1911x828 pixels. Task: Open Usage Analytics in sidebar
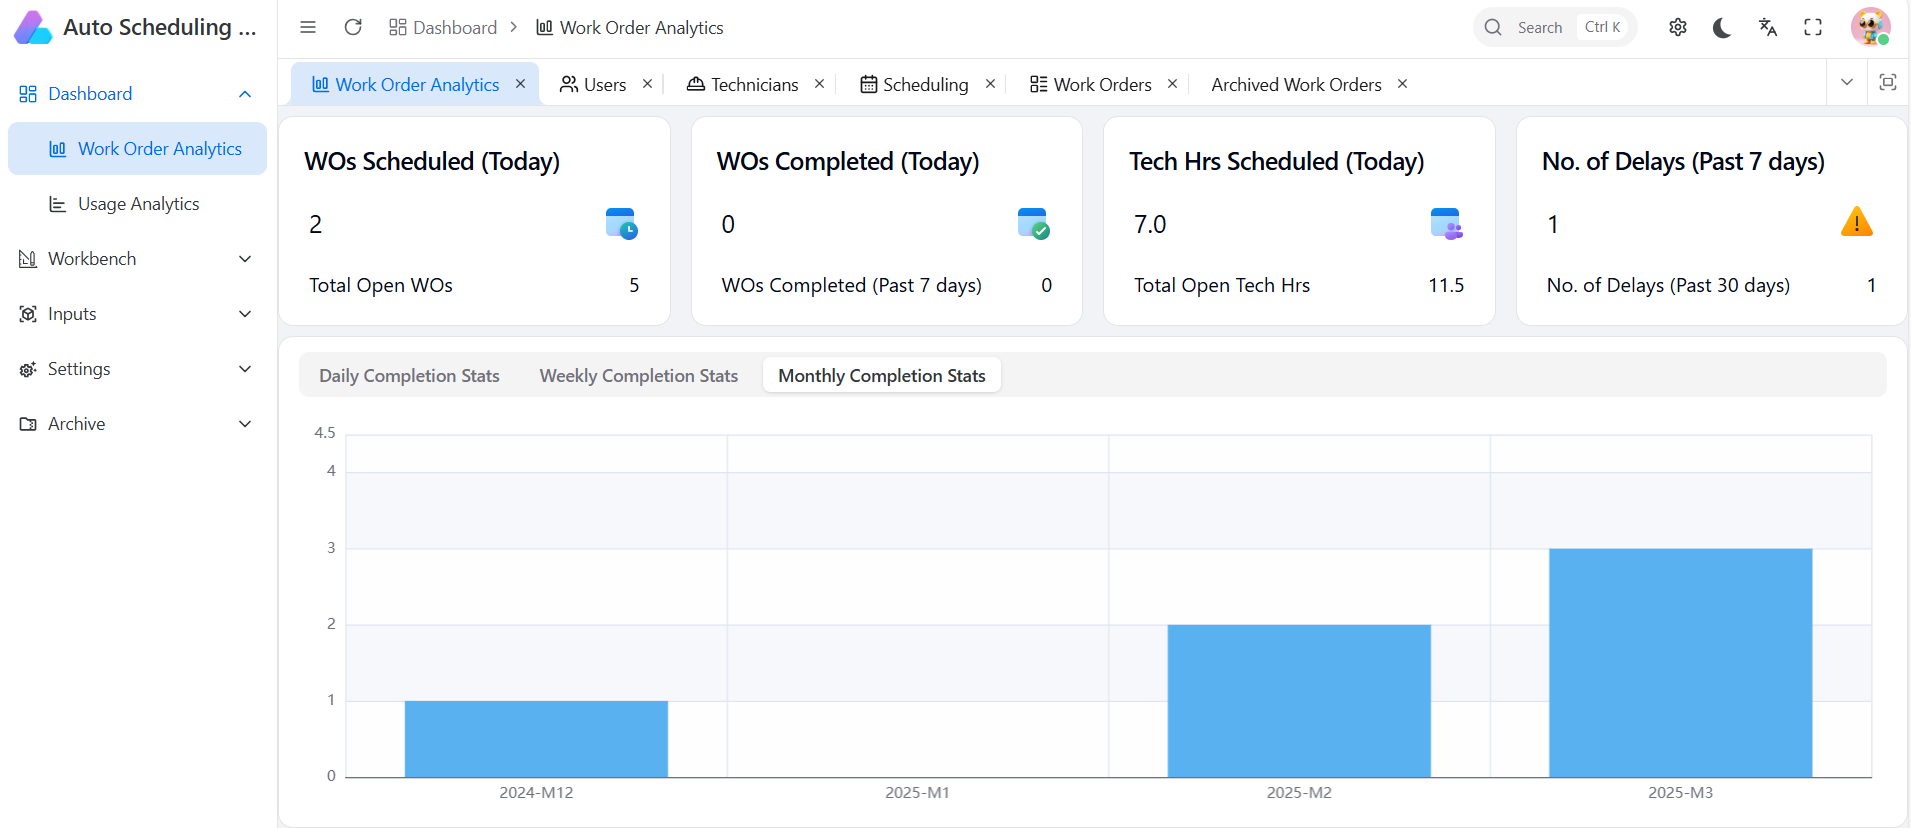(x=138, y=204)
